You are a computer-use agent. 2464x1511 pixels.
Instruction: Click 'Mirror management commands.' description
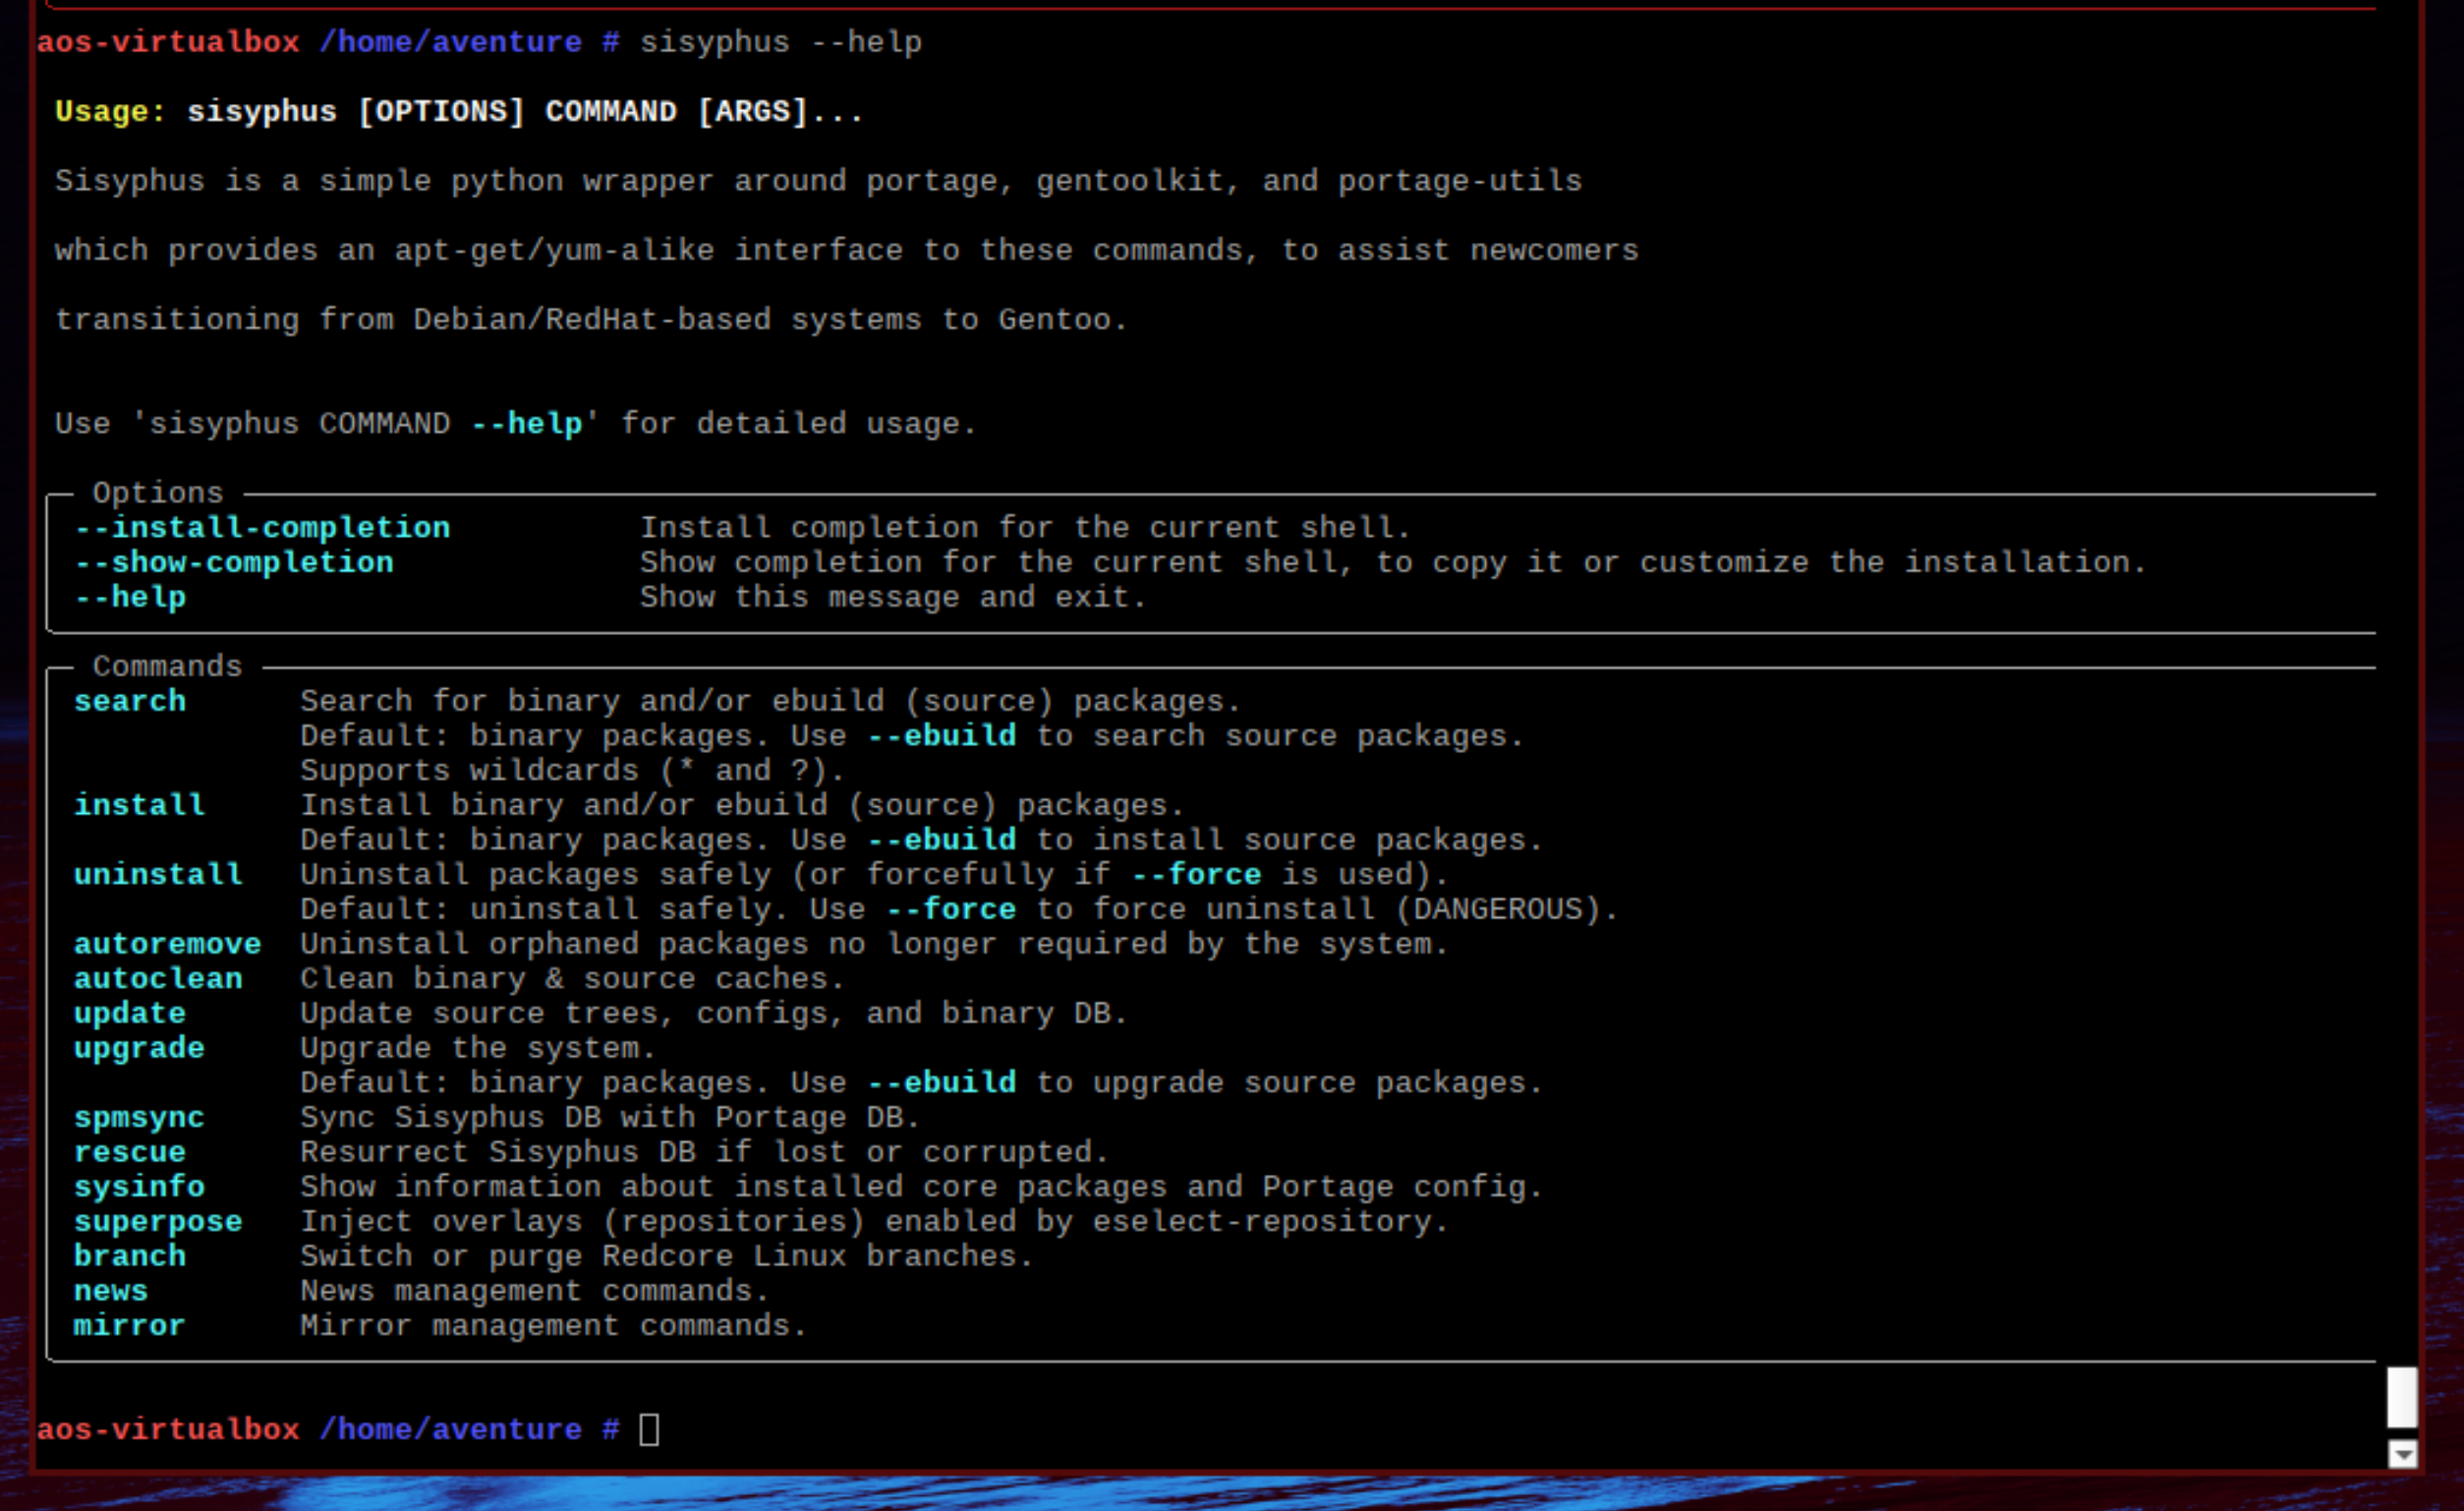554,1325
